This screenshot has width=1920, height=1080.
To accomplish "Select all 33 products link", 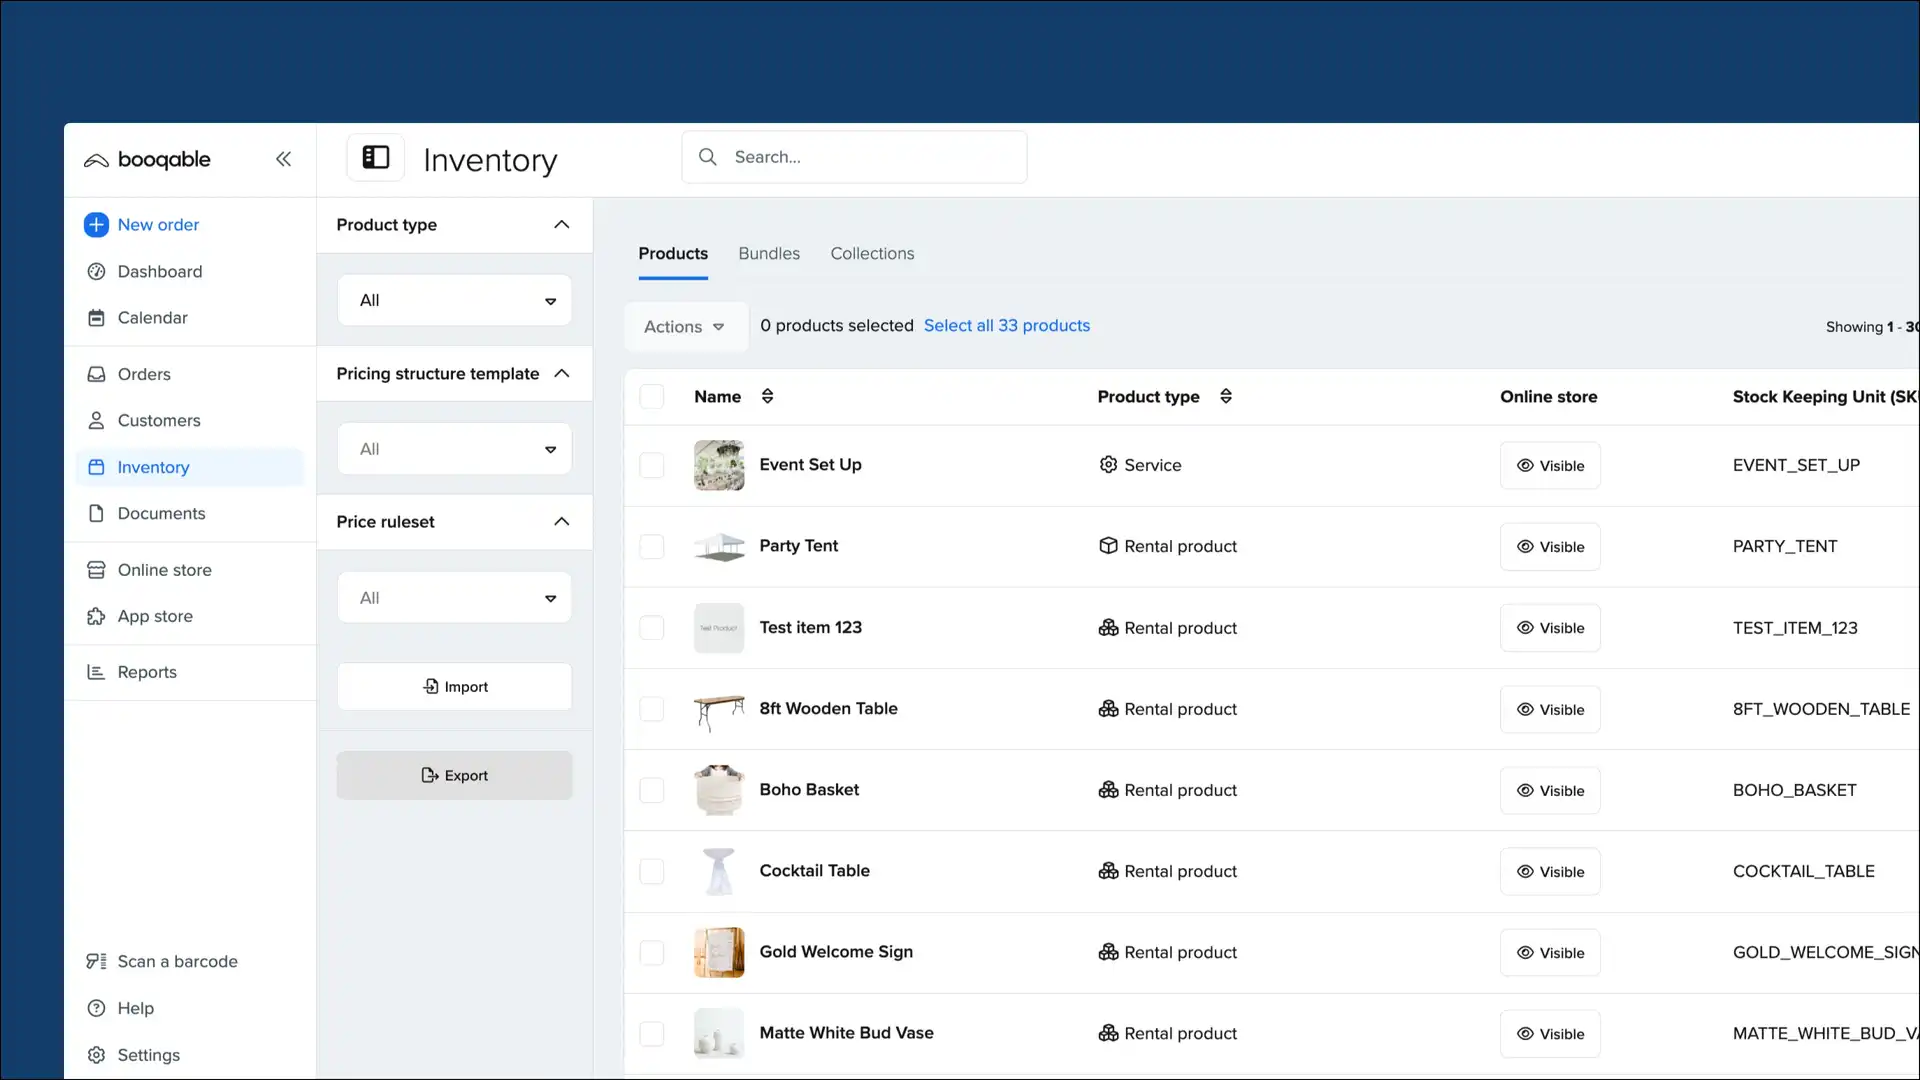I will click(x=1006, y=325).
